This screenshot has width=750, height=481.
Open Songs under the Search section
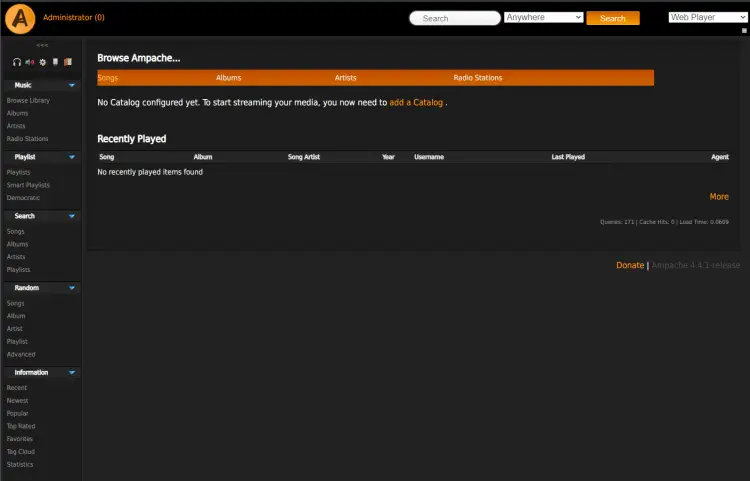pyautogui.click(x=15, y=231)
